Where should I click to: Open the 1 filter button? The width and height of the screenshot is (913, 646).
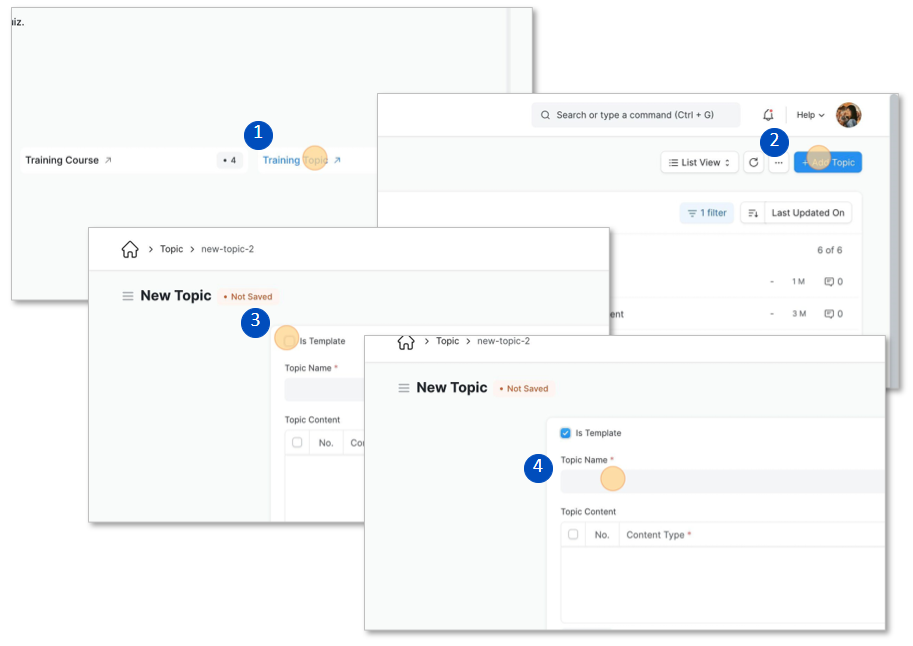pos(706,213)
